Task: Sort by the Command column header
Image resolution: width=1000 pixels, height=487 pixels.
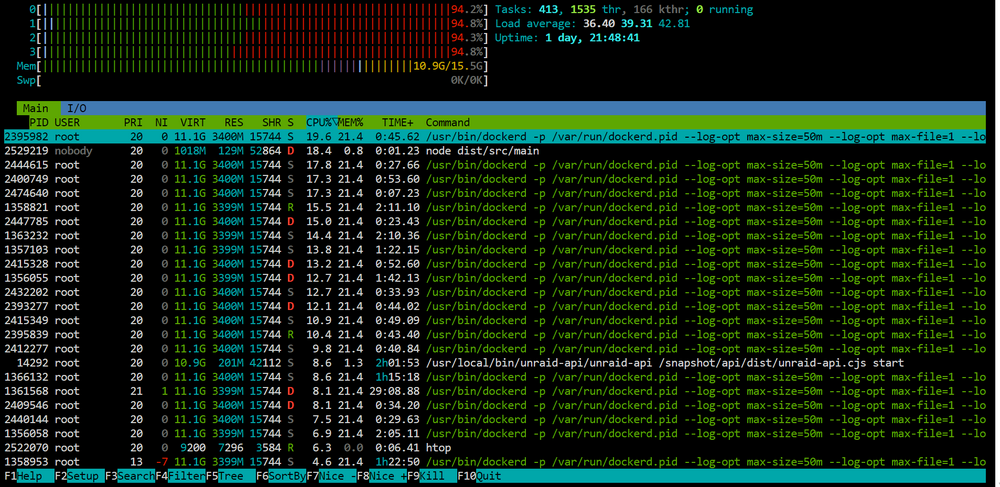Action: click(x=448, y=122)
